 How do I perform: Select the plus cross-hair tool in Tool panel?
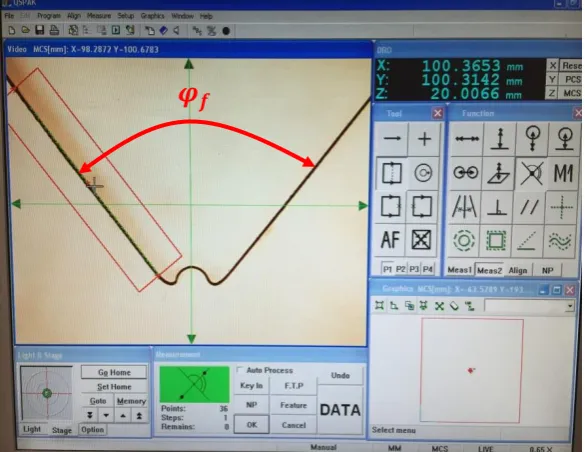click(x=424, y=139)
